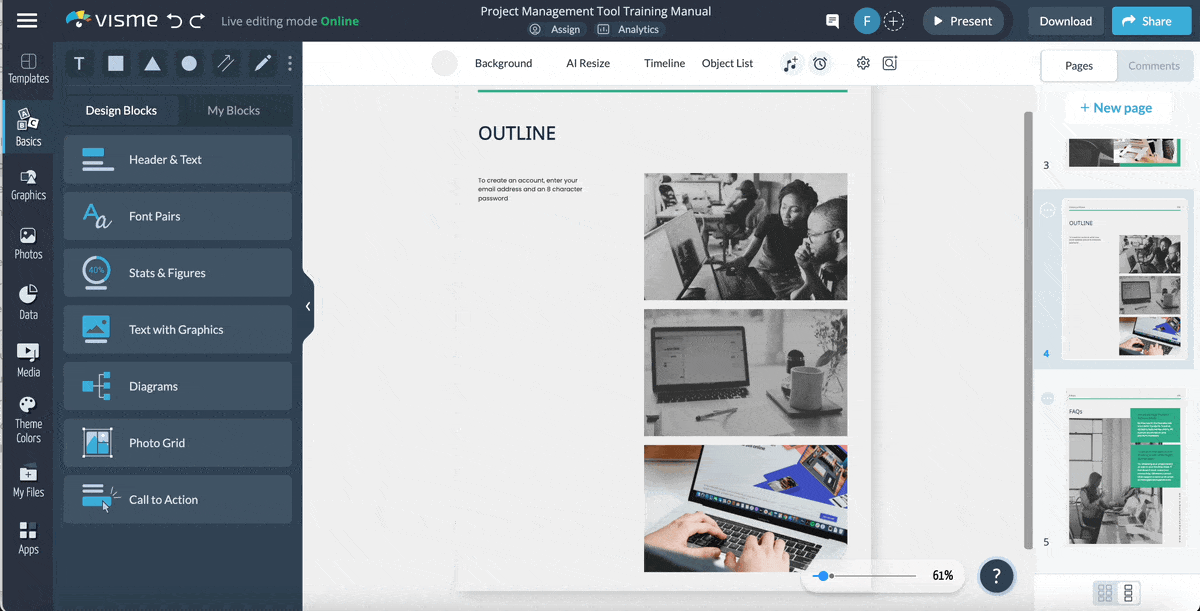Open page 4 thumbnail options menu
1200x611 pixels.
coord(1048,210)
